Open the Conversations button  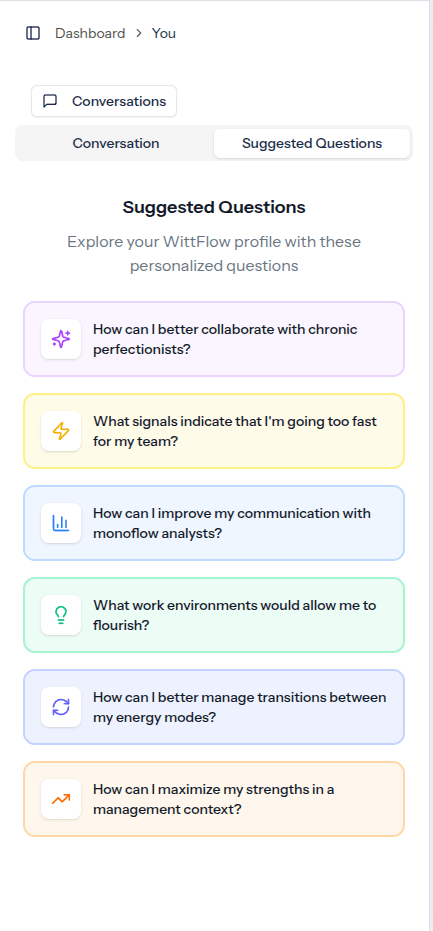[x=104, y=101]
